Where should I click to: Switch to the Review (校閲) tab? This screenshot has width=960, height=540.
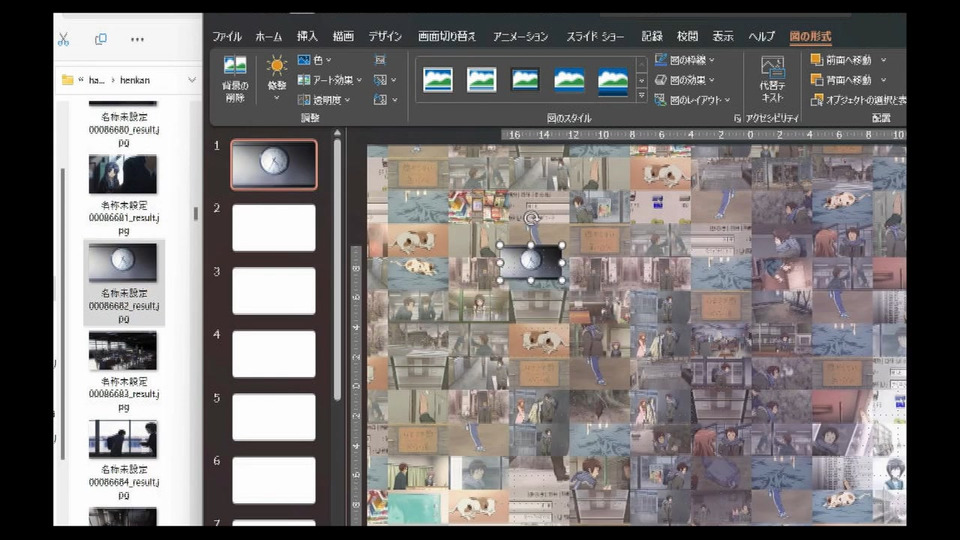click(687, 36)
